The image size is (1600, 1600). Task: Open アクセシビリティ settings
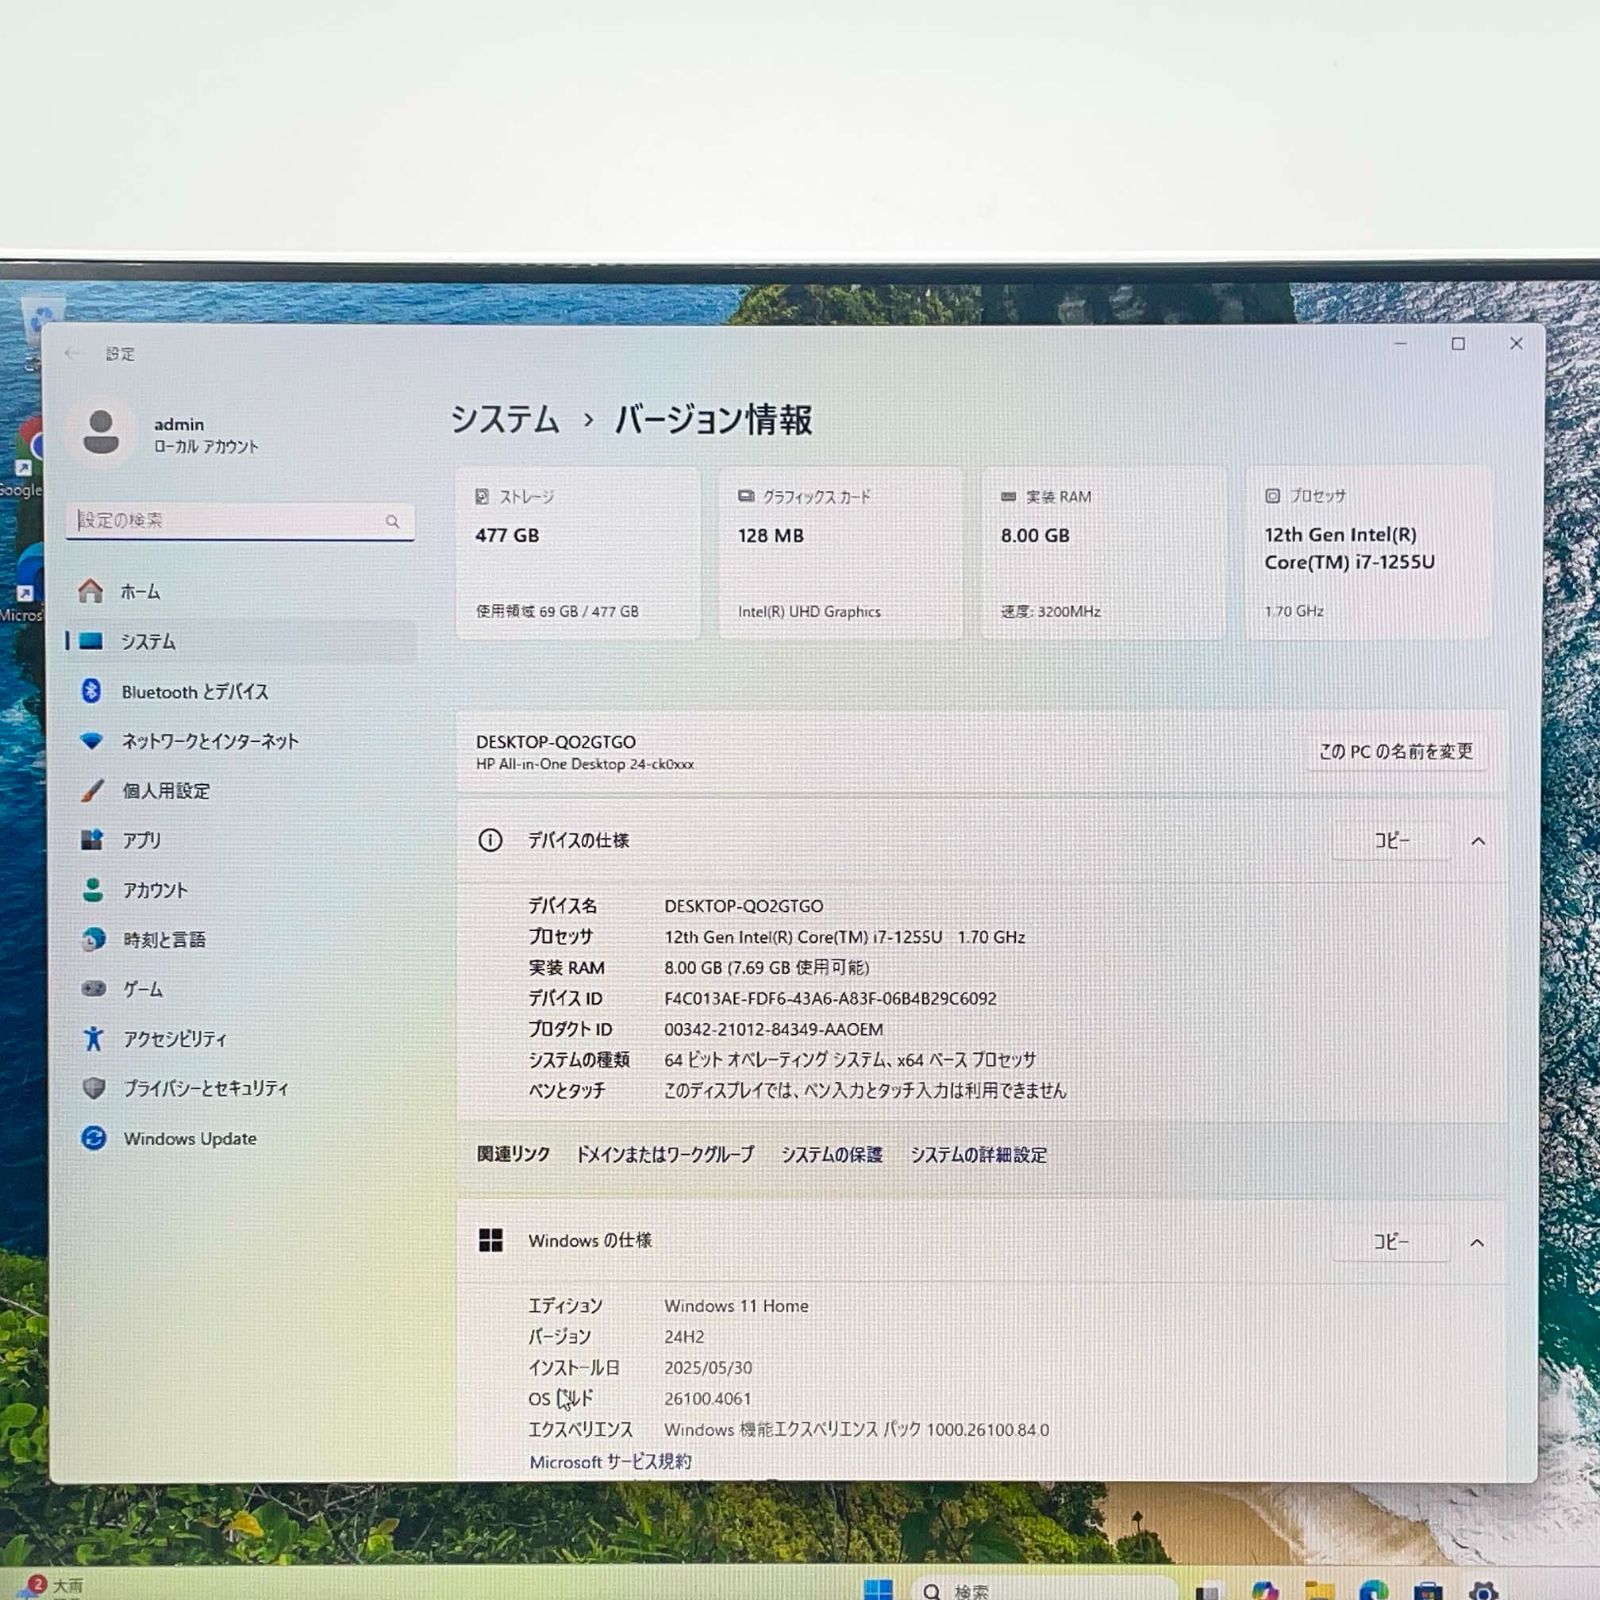pyautogui.click(x=240, y=1039)
